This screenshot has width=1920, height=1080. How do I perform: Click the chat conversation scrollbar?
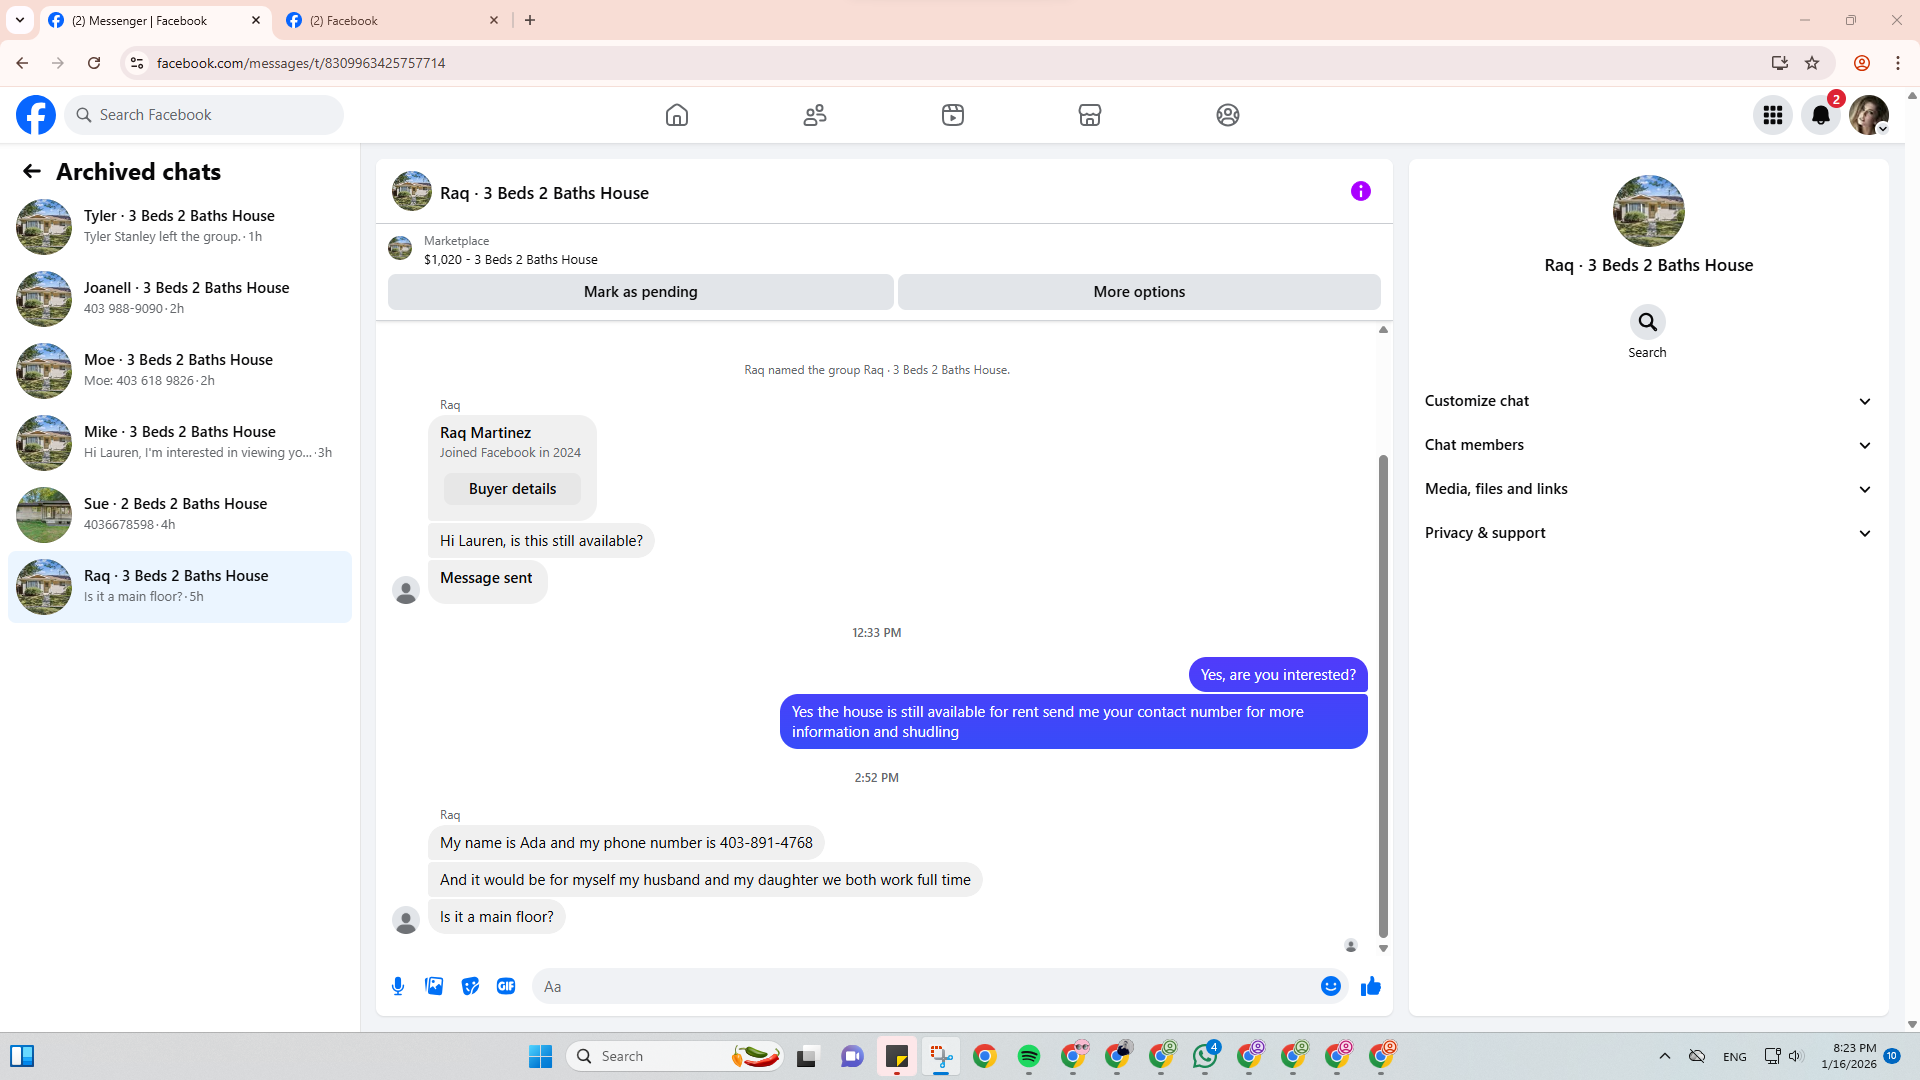coord(1383,695)
